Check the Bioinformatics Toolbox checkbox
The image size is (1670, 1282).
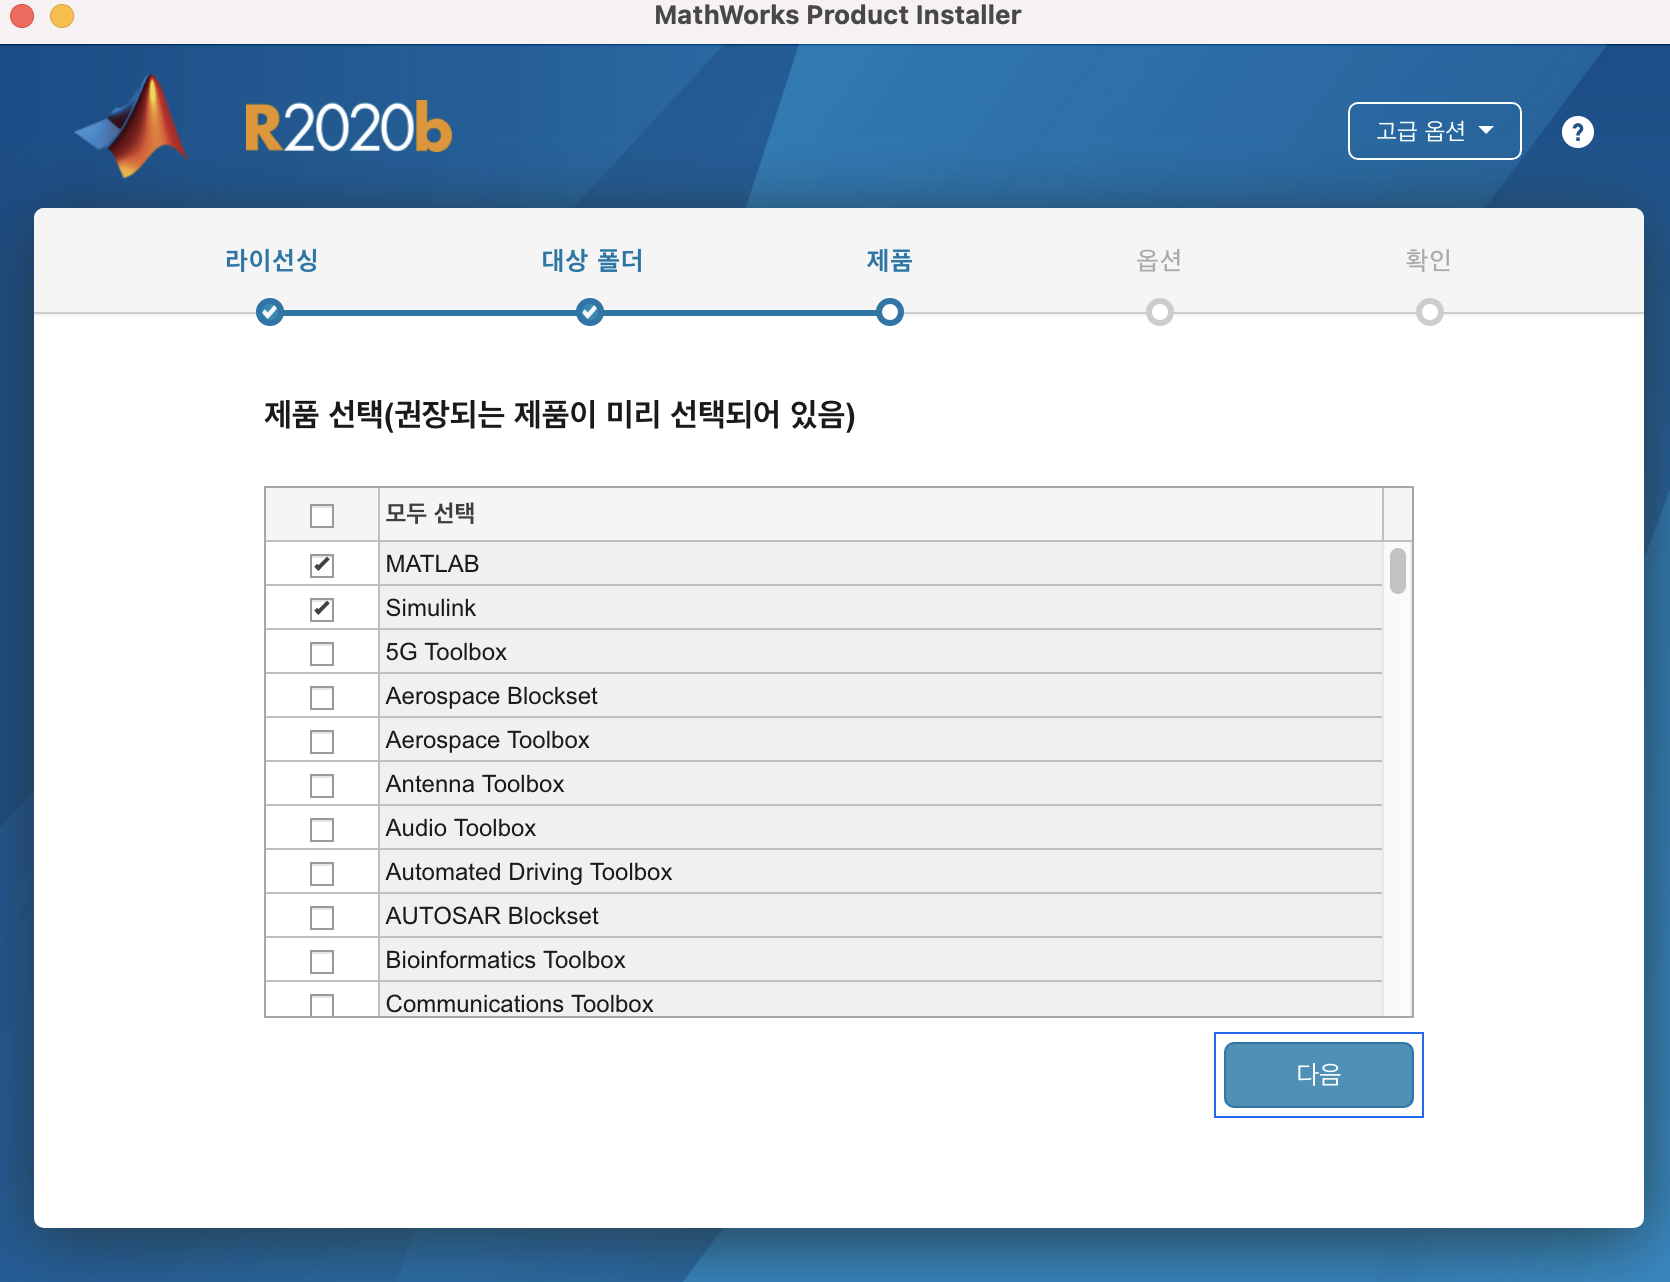(x=322, y=962)
